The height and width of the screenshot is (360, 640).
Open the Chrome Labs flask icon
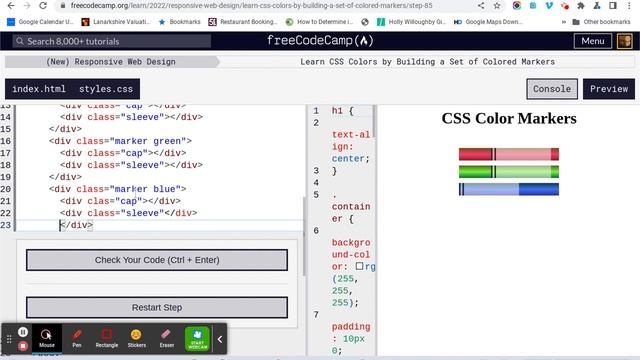click(597, 6)
